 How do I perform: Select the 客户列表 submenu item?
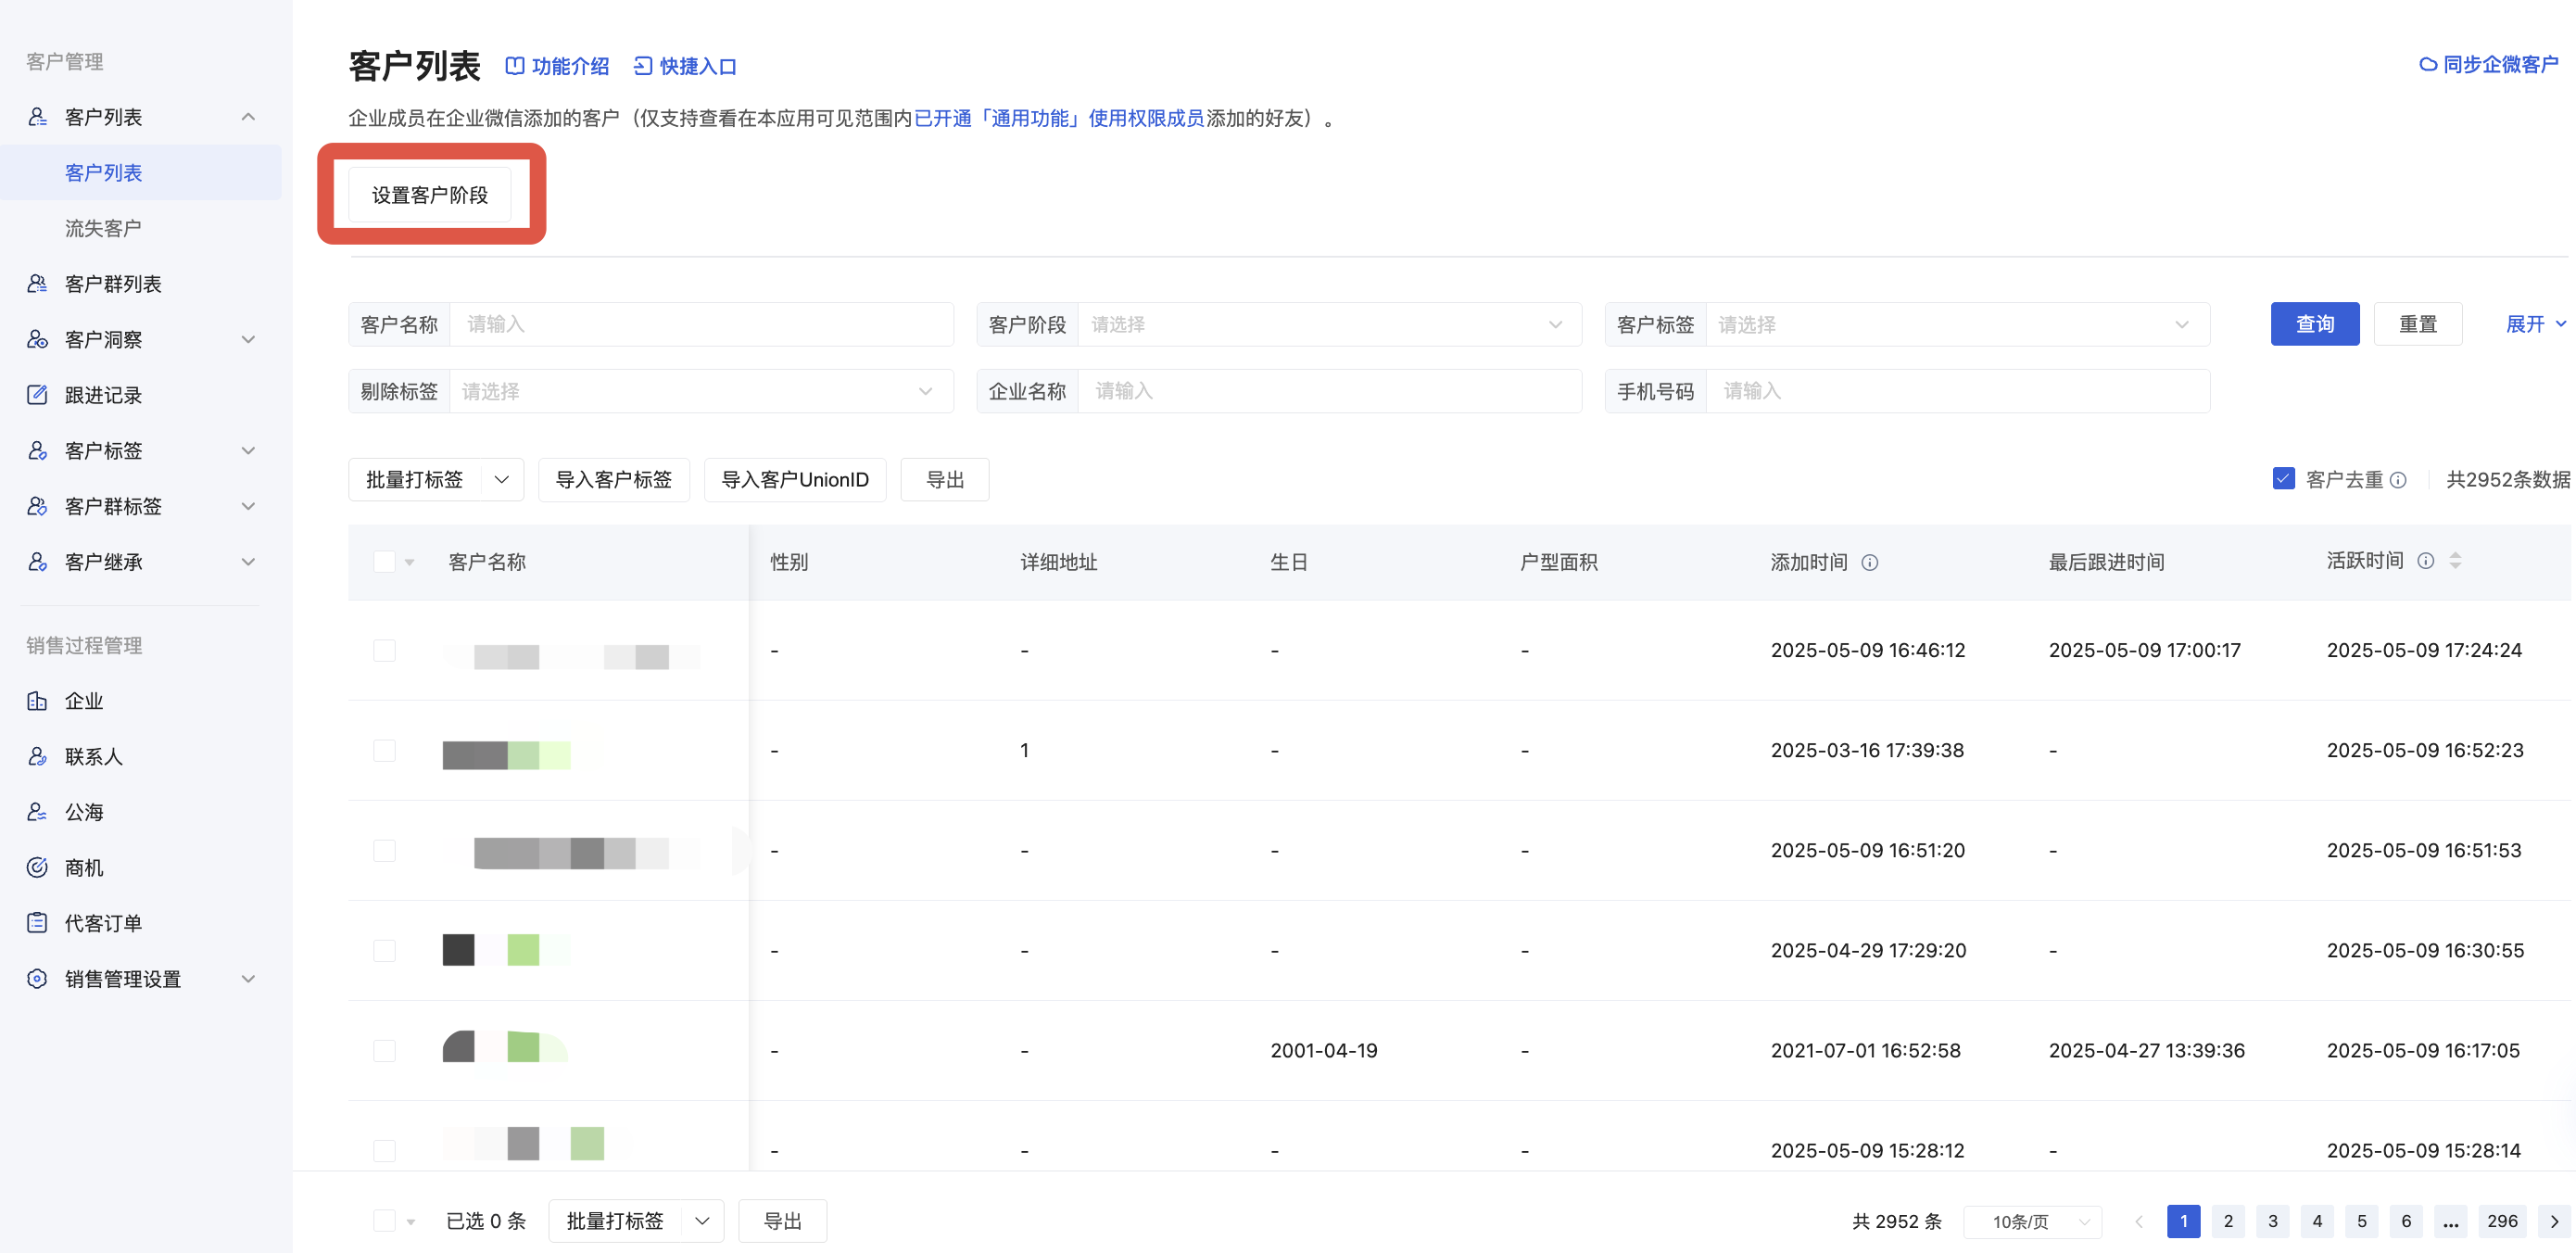click(140, 173)
